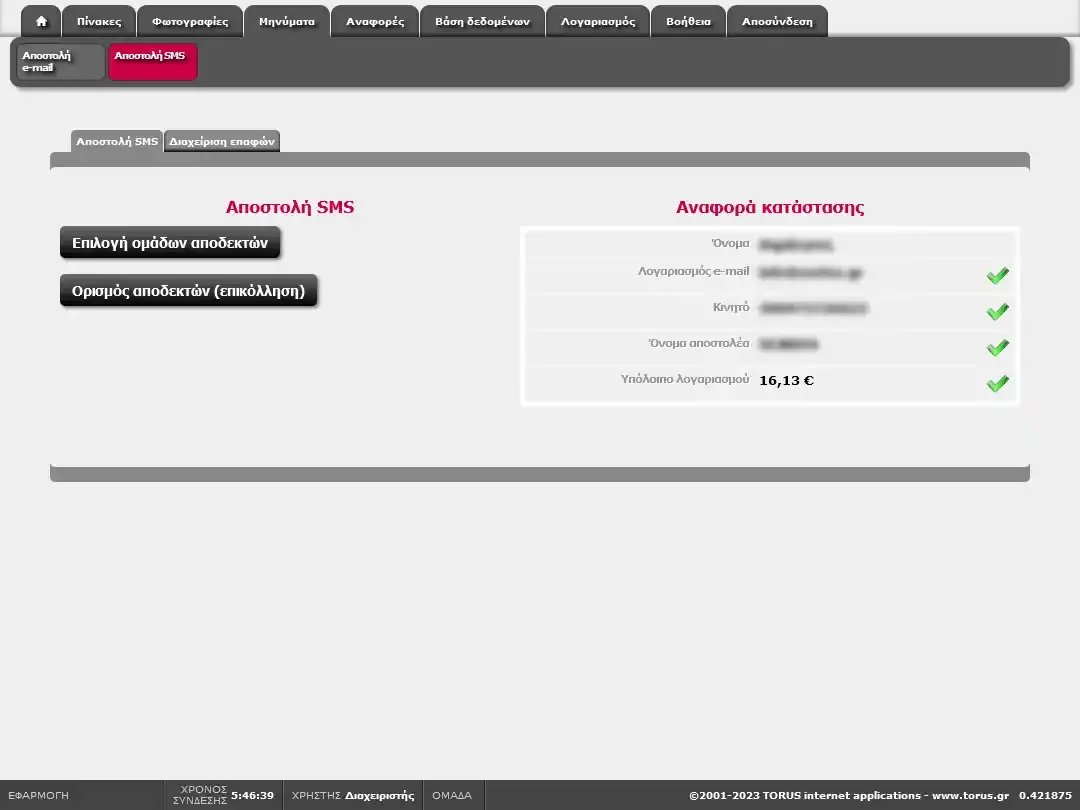Click Αποσύνδεση to log out

click(x=777, y=21)
